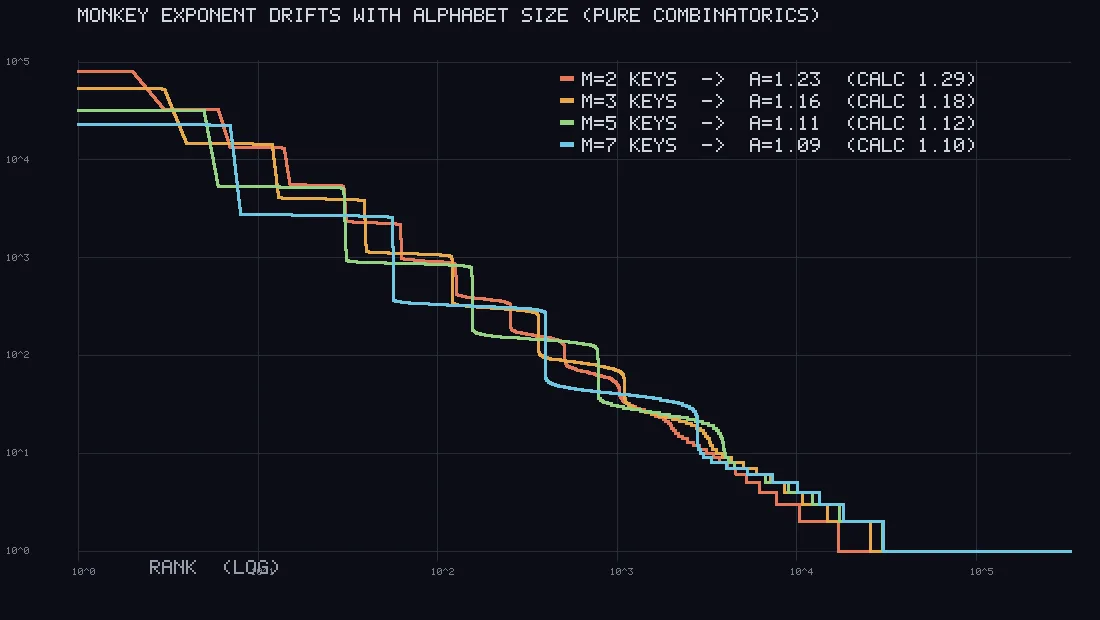Click the x-axis tick label '10^3'
Viewport: 1100px width, 620px height.
tap(622, 572)
